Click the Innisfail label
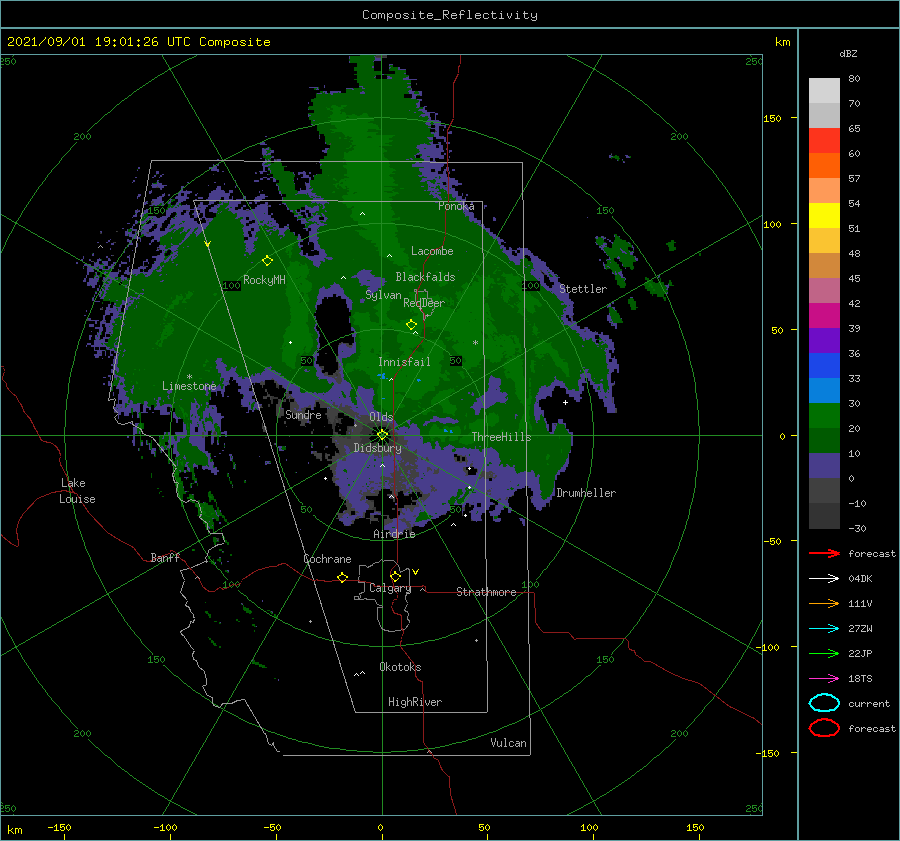The image size is (900, 841). tap(404, 362)
